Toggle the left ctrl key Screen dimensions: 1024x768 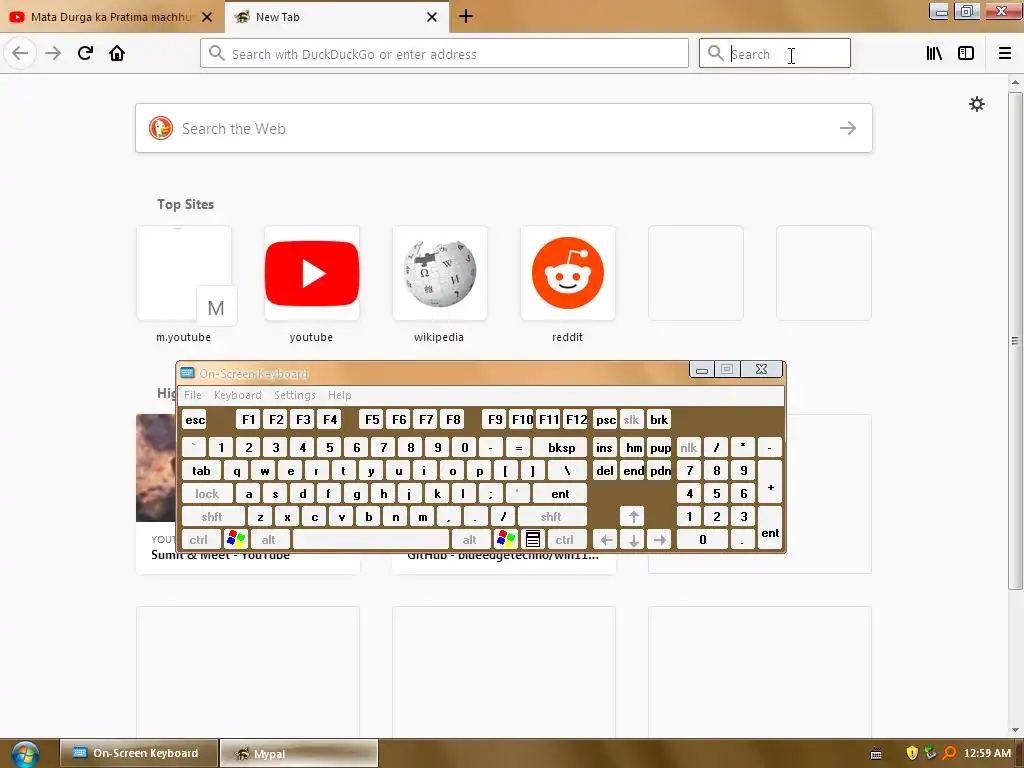point(199,539)
